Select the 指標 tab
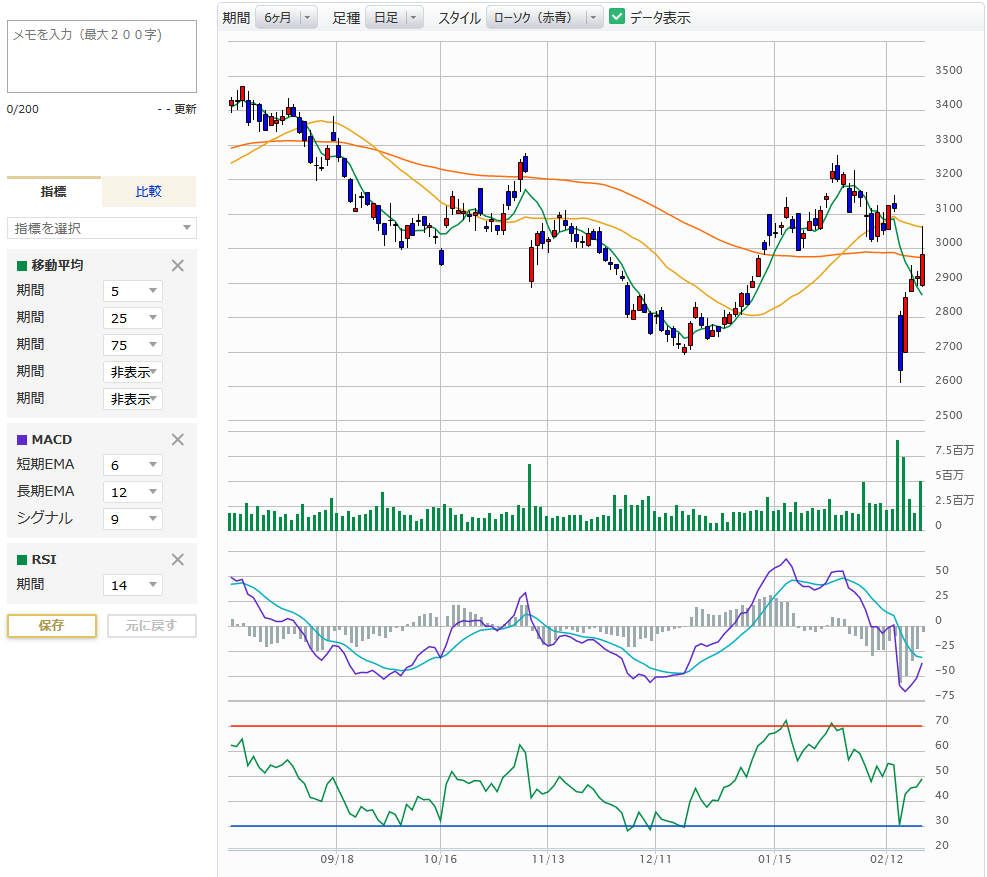The height and width of the screenshot is (877, 987). click(54, 191)
